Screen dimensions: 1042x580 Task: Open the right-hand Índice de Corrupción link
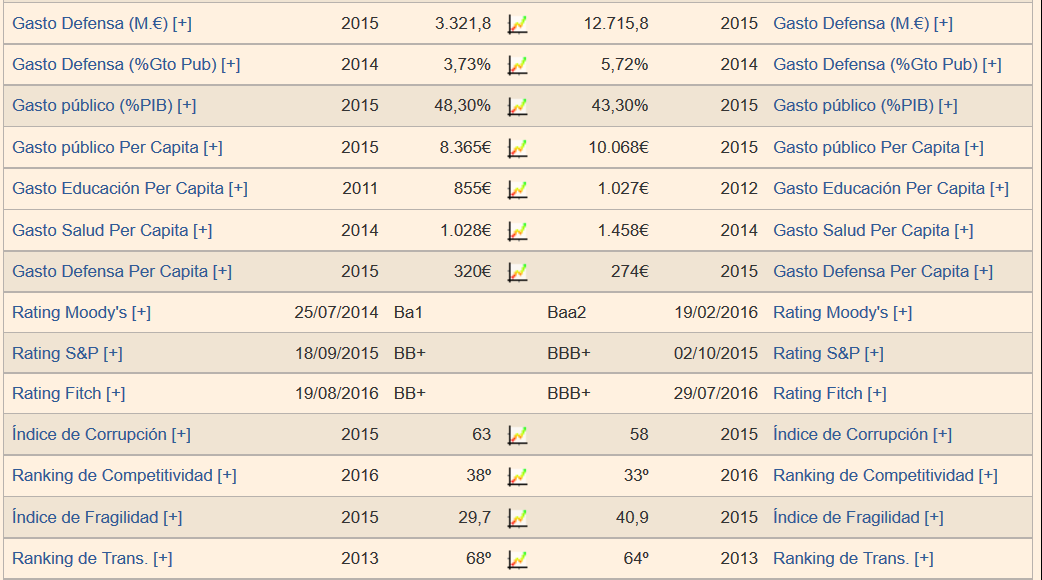click(x=850, y=435)
